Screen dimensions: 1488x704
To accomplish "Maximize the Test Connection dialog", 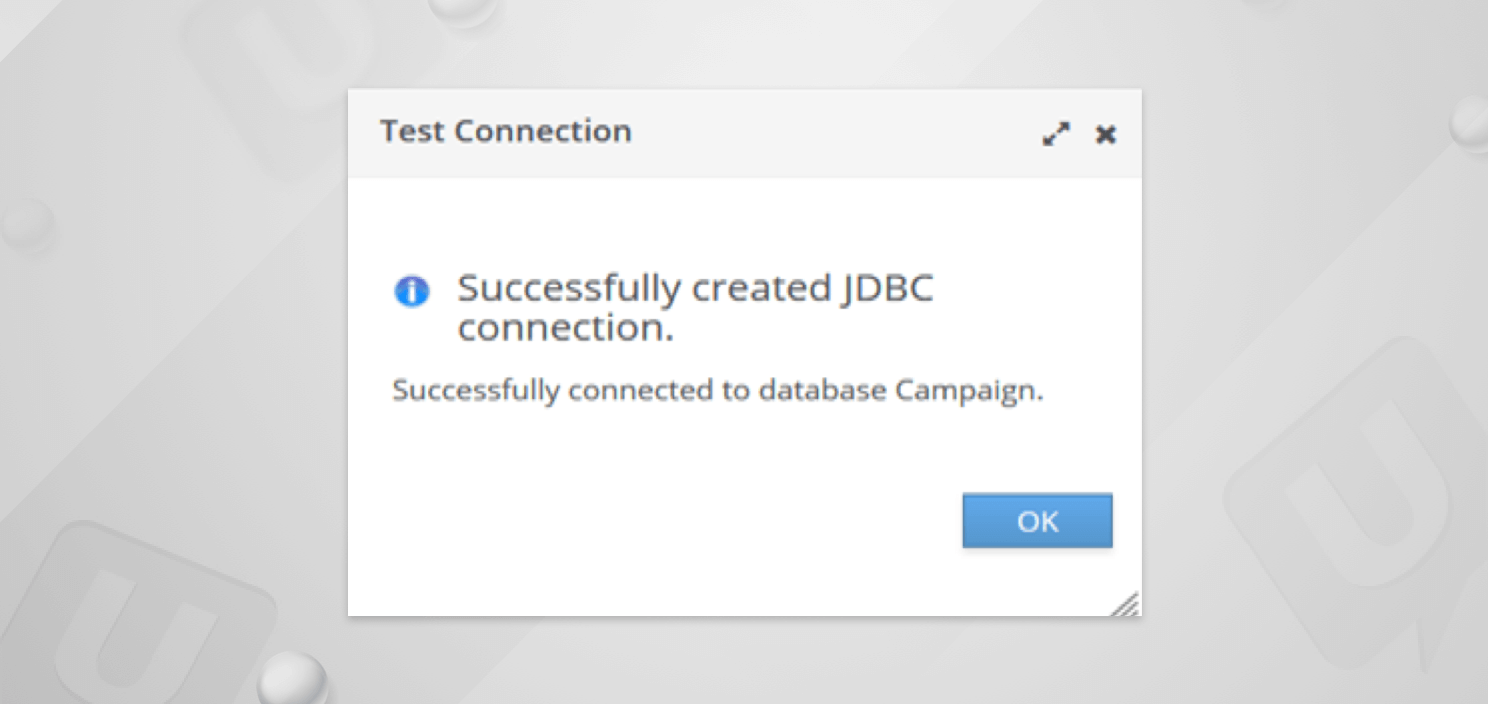I will point(1056,134).
